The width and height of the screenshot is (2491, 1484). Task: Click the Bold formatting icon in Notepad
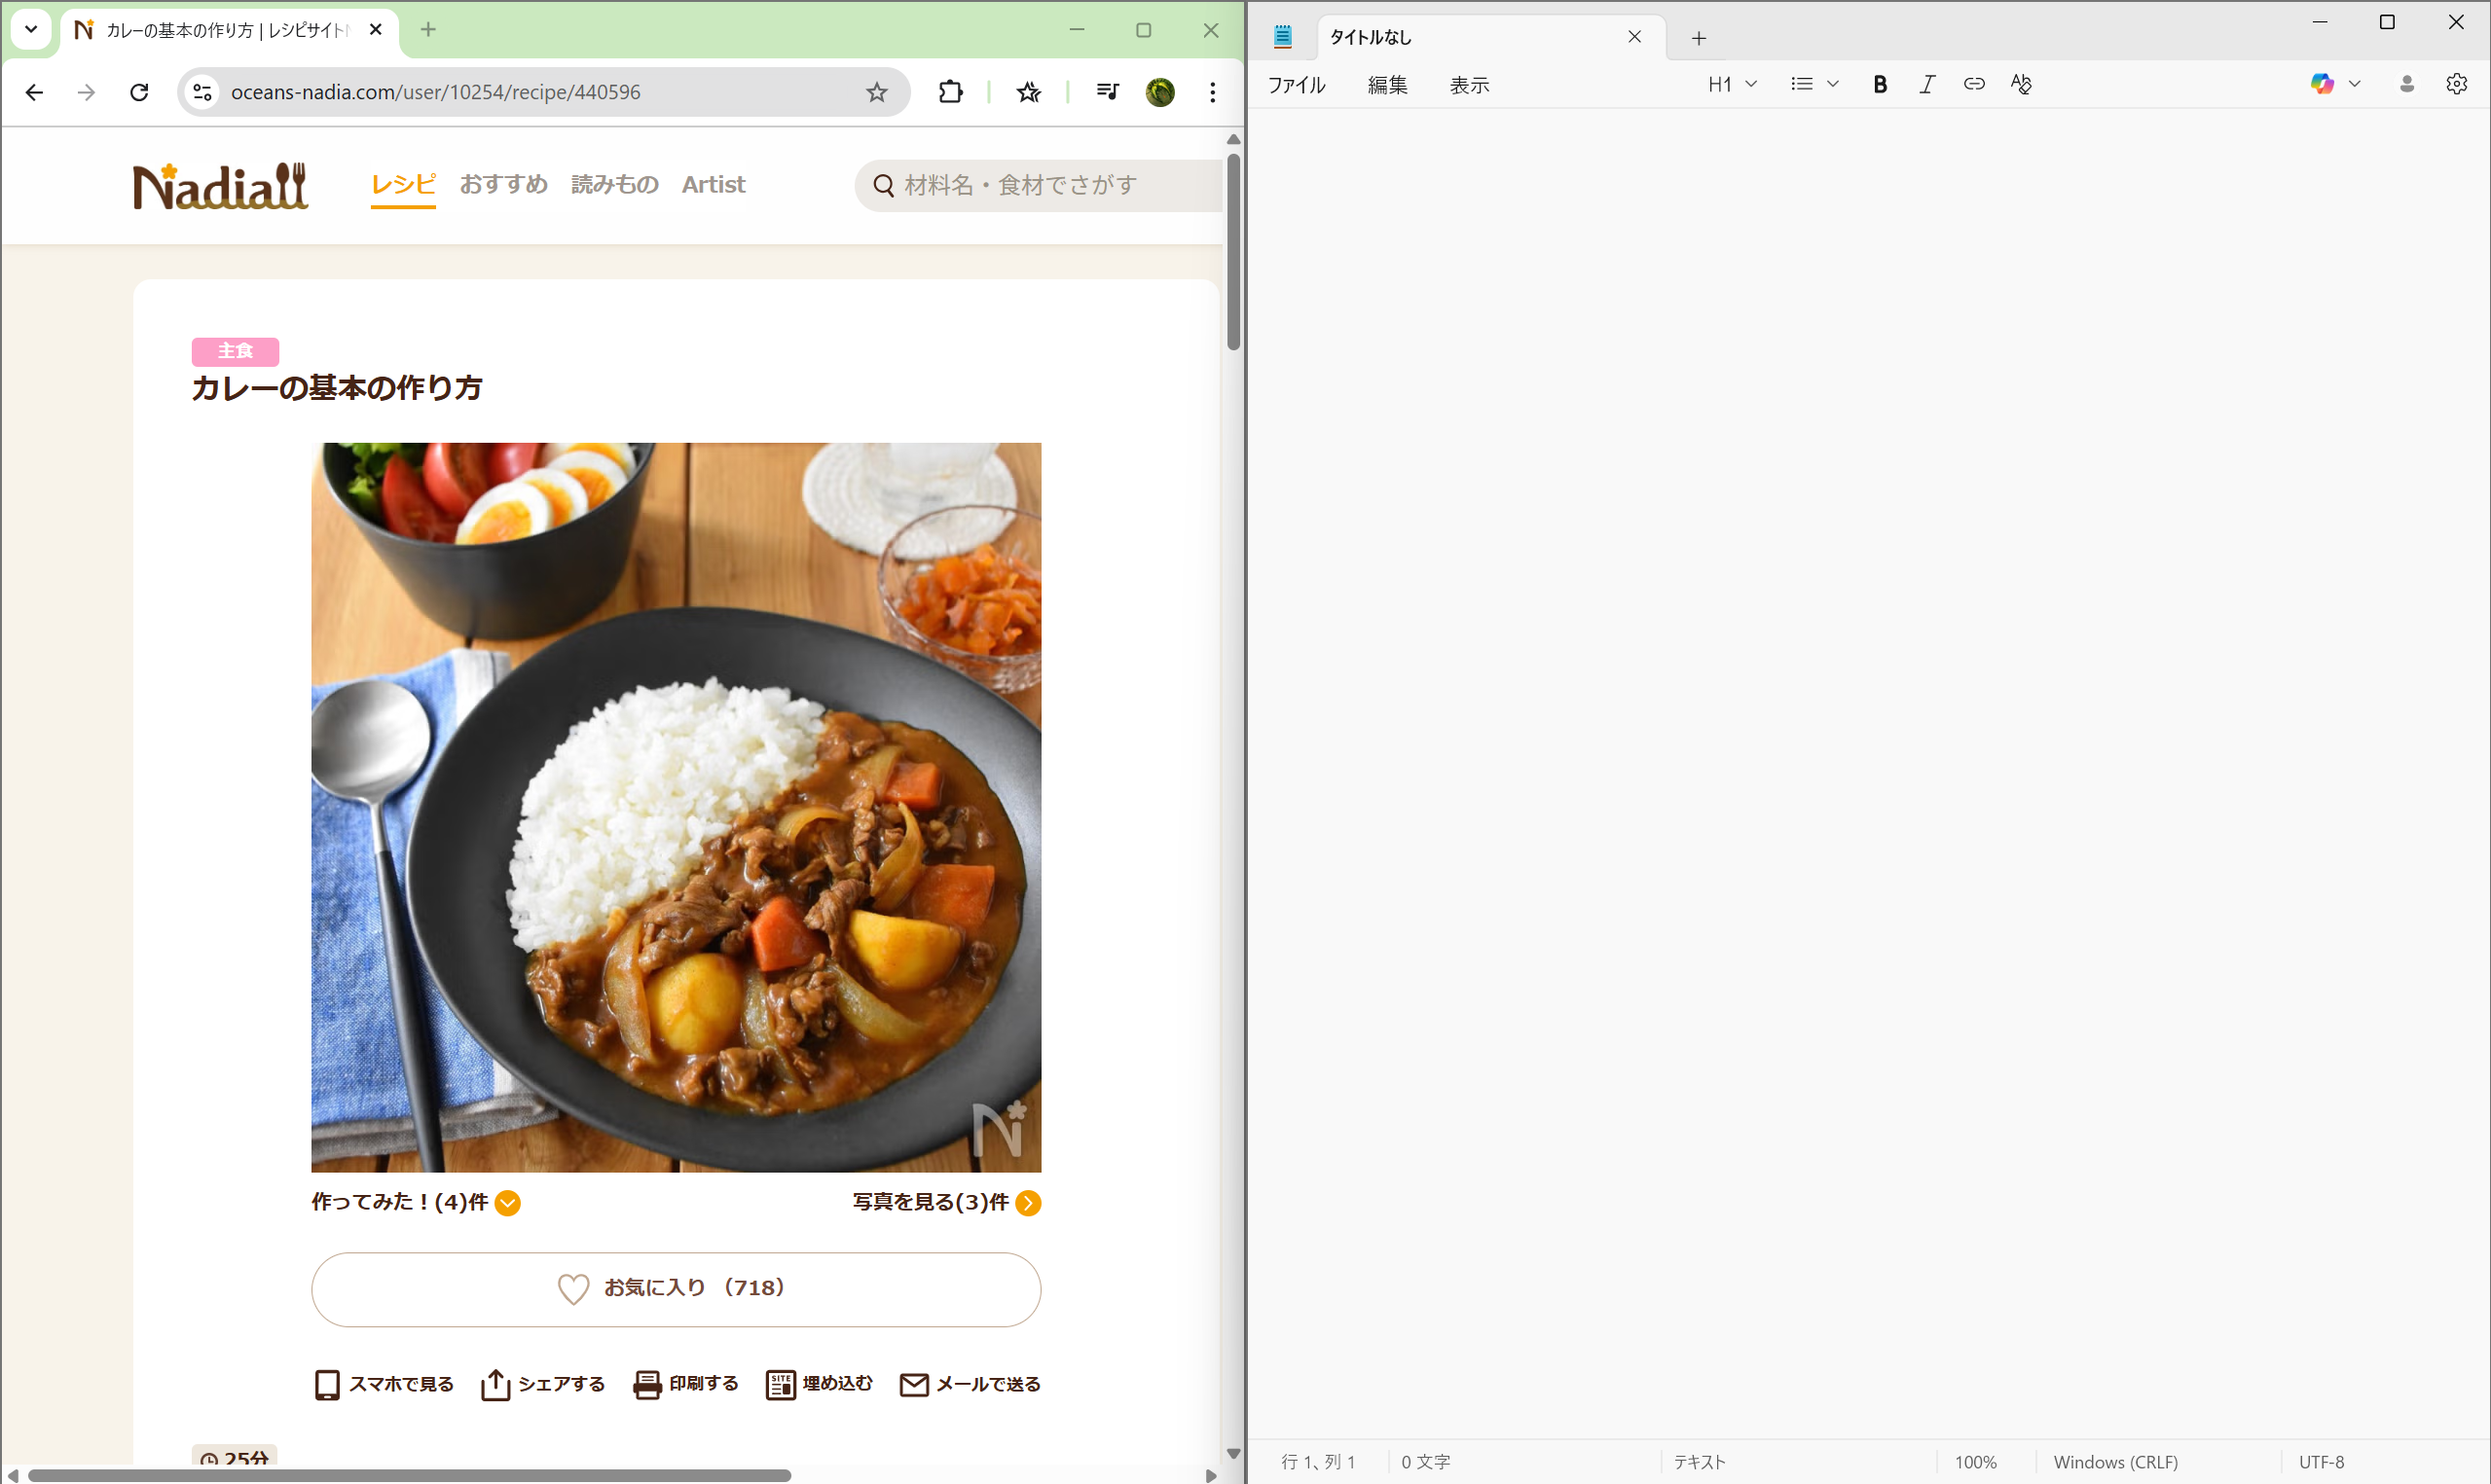tap(1879, 85)
